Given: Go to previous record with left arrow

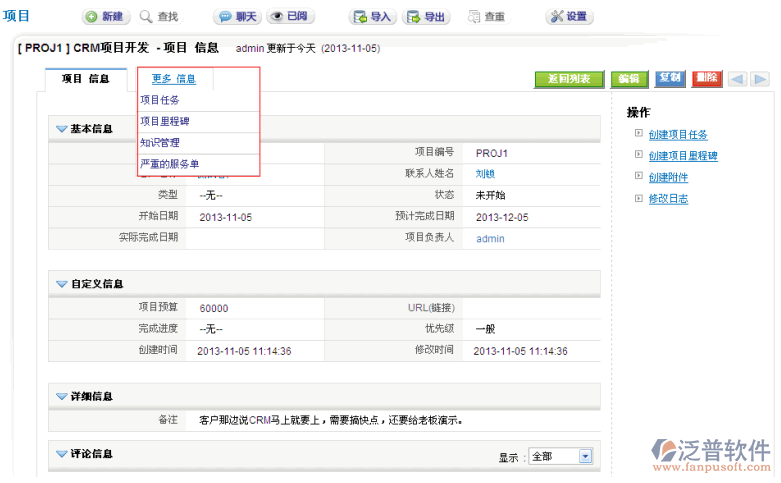Looking at the screenshot, I should coord(737,79).
